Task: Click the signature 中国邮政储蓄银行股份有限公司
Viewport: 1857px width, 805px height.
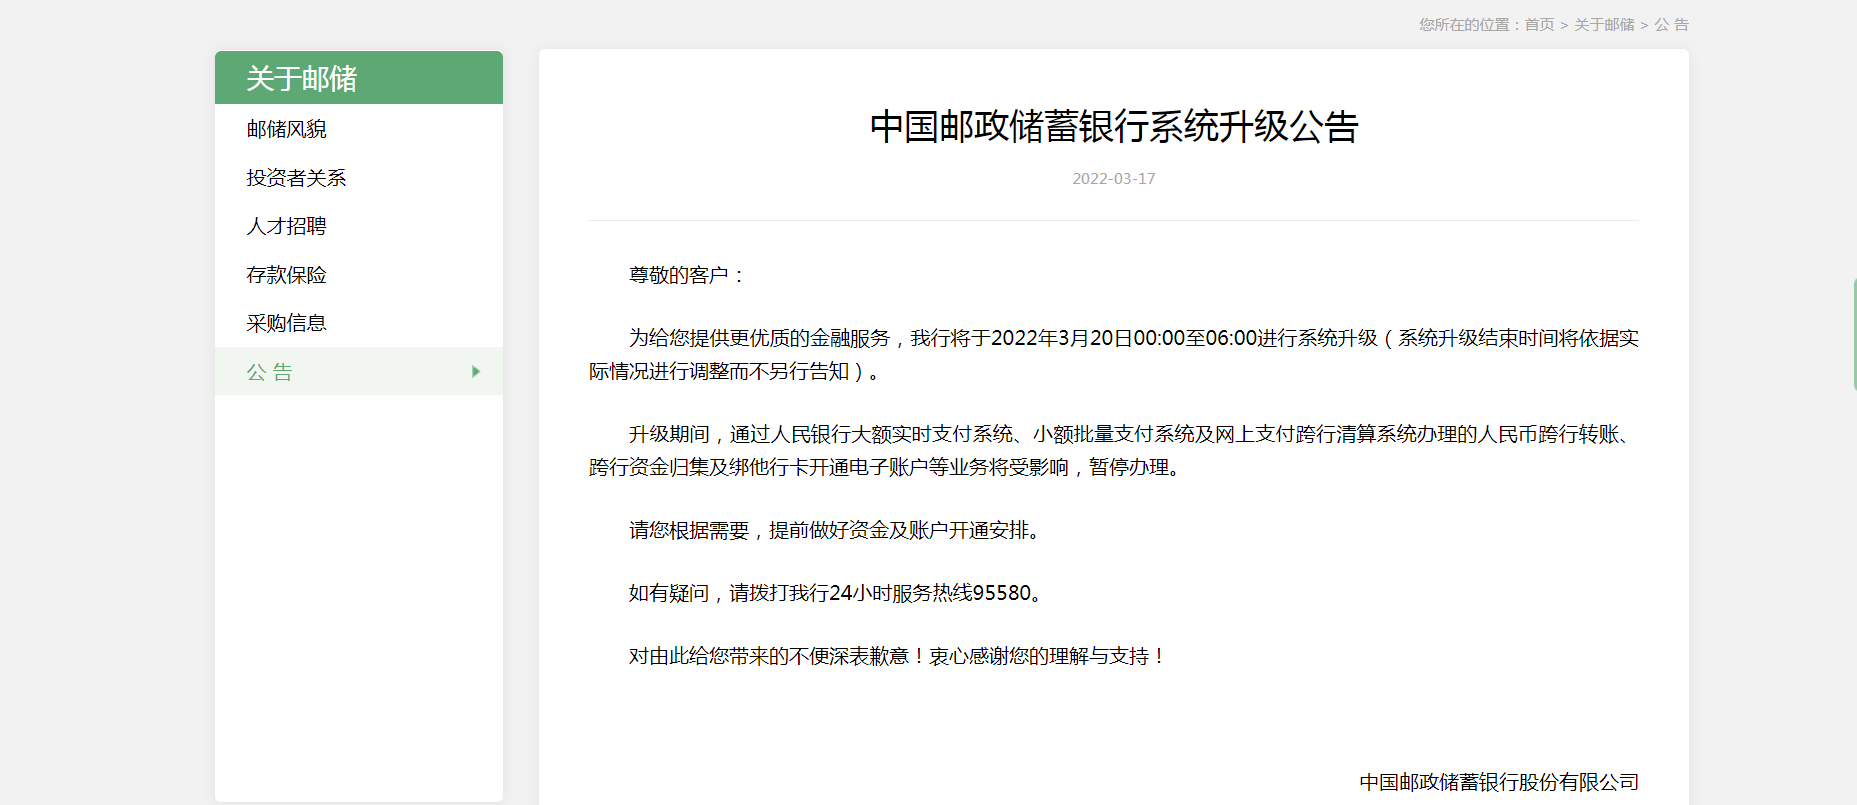Action: click(x=1499, y=782)
